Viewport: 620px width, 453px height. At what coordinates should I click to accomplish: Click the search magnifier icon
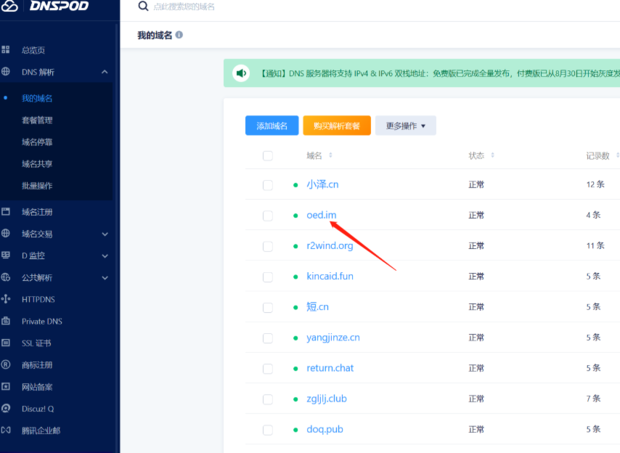[x=143, y=6]
